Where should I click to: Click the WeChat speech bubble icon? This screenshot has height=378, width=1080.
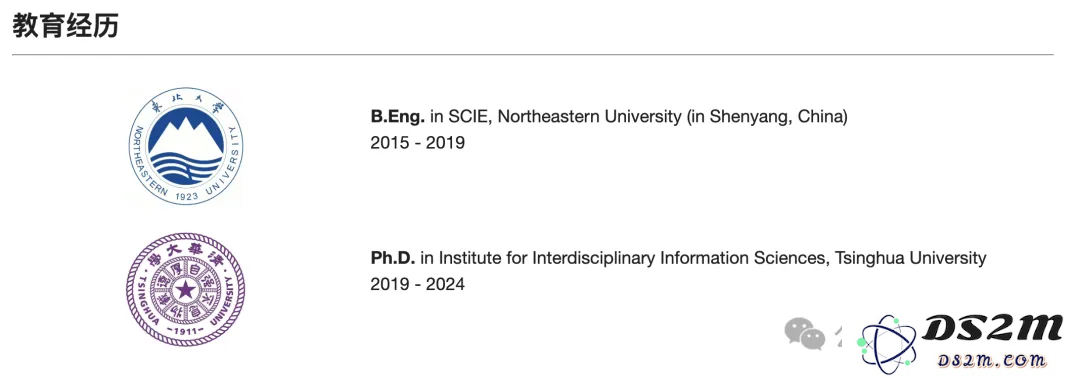pos(804,334)
